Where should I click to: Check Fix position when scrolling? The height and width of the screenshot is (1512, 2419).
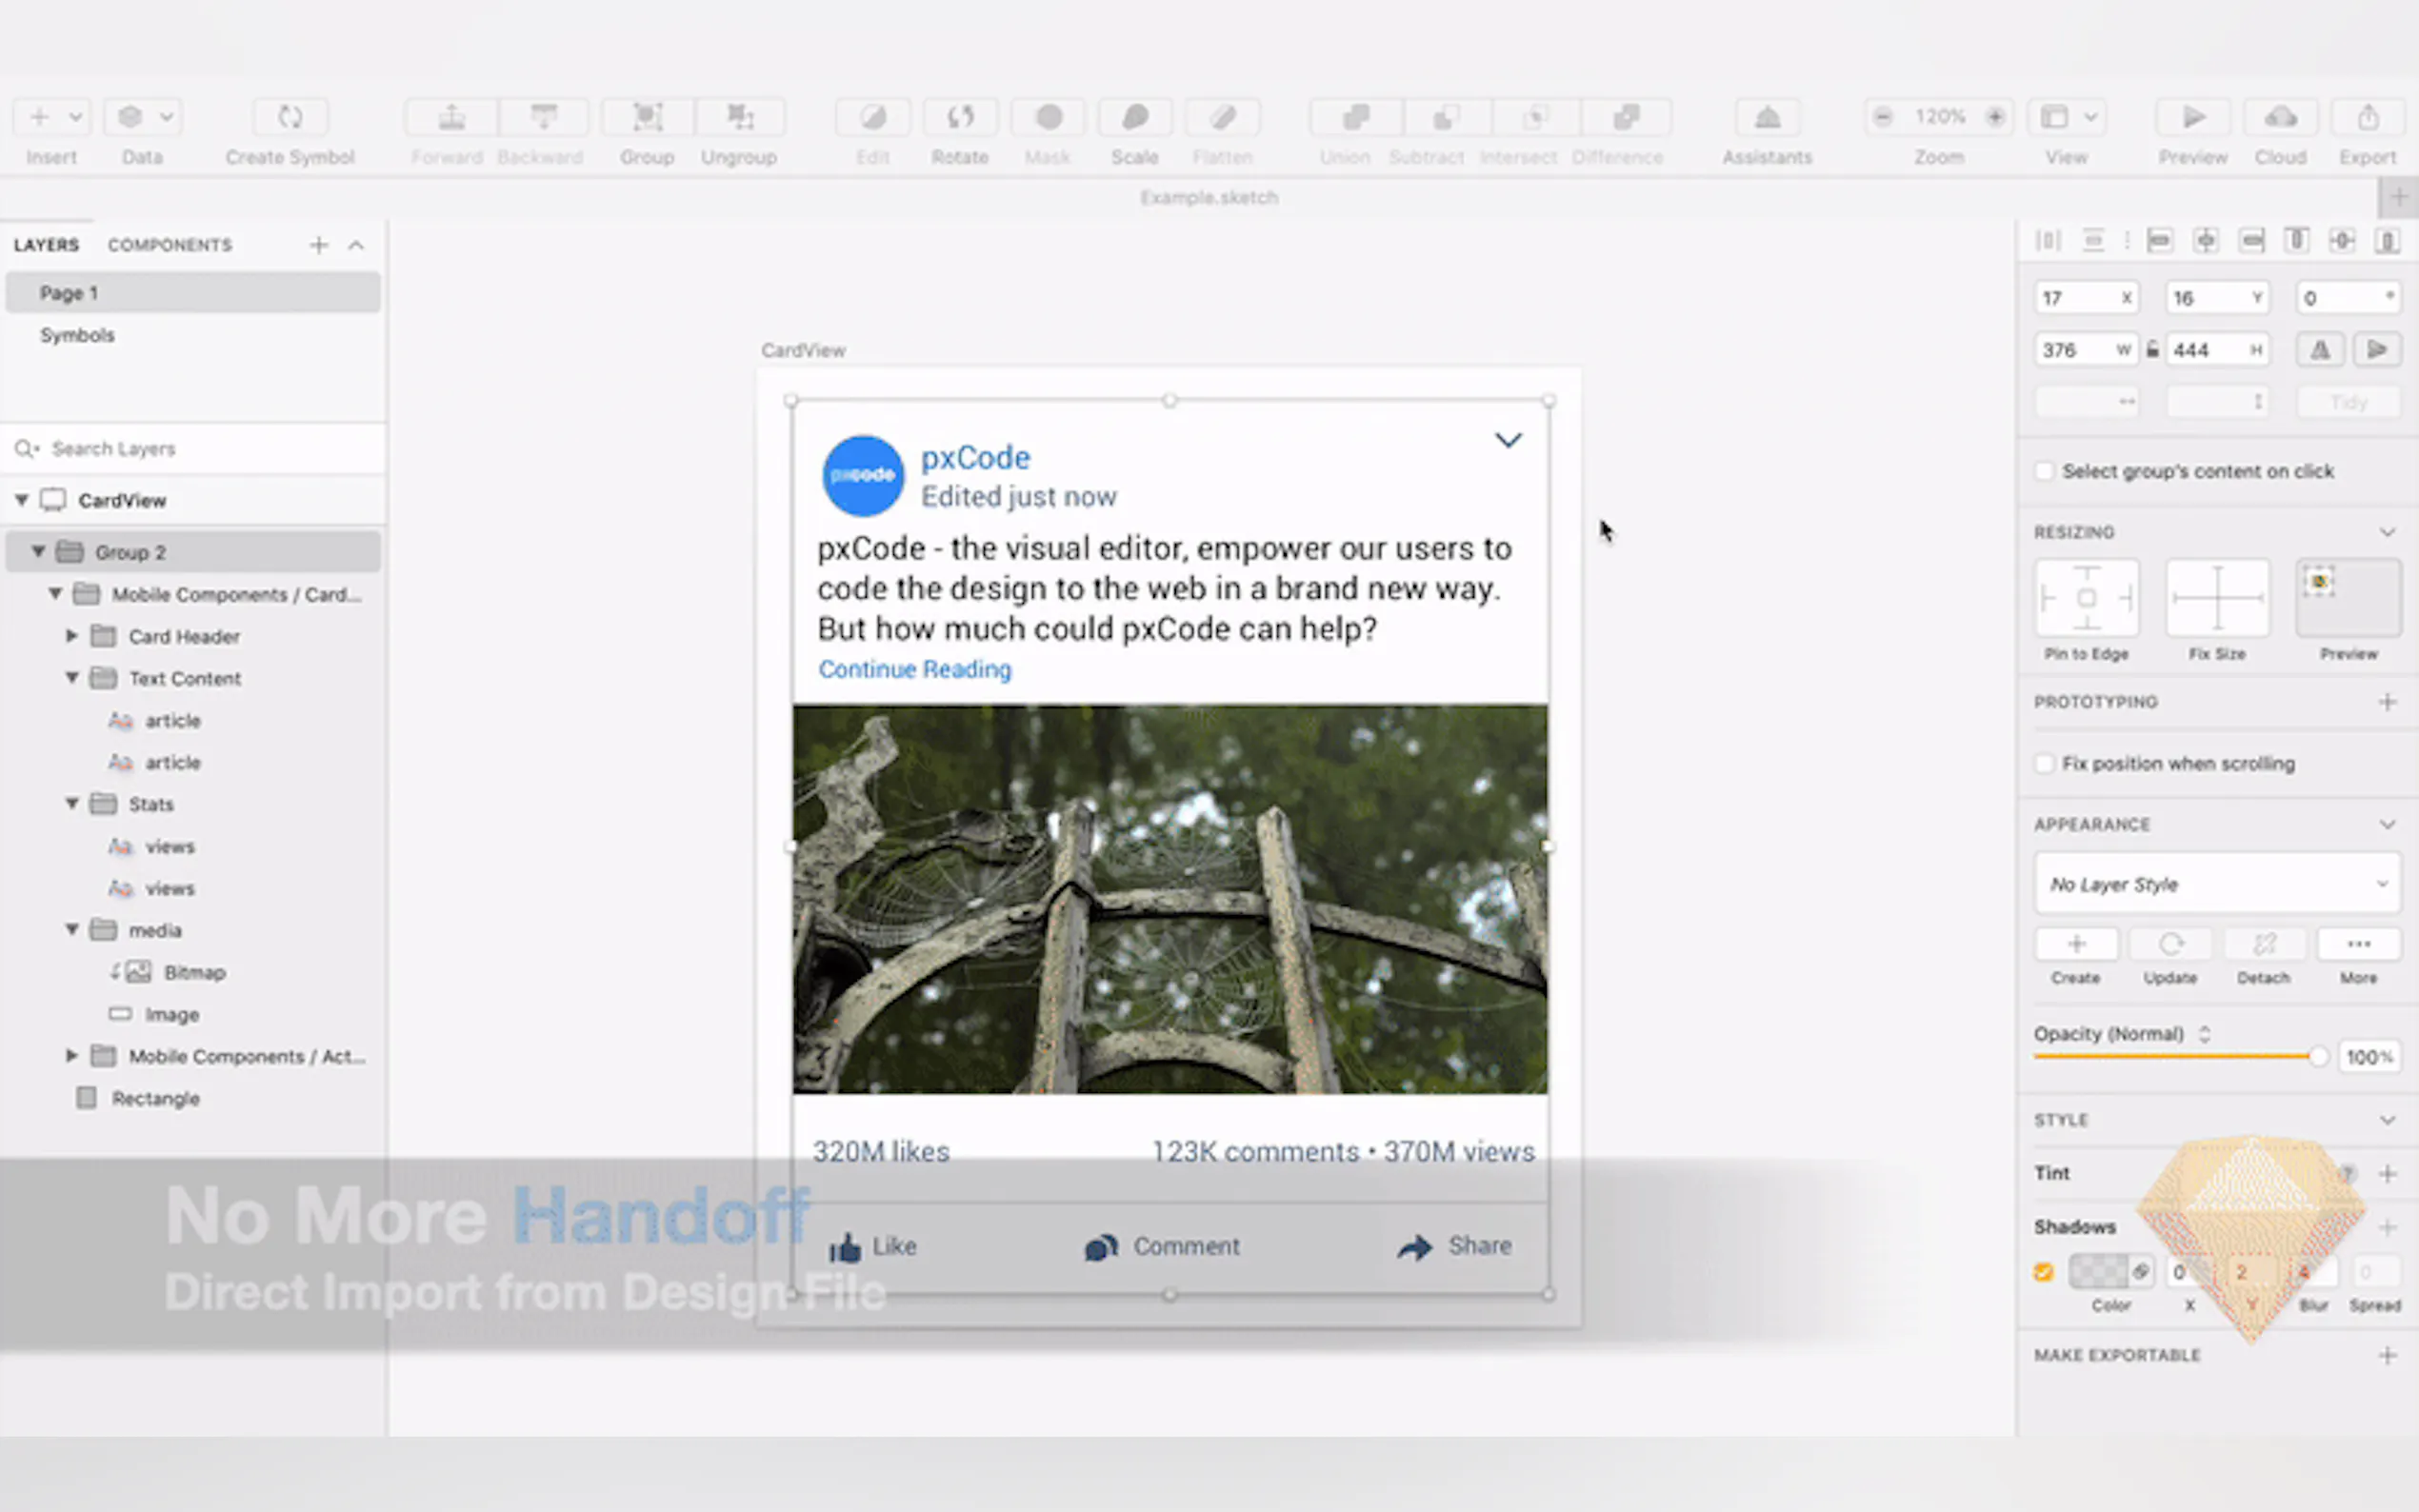click(x=2045, y=764)
